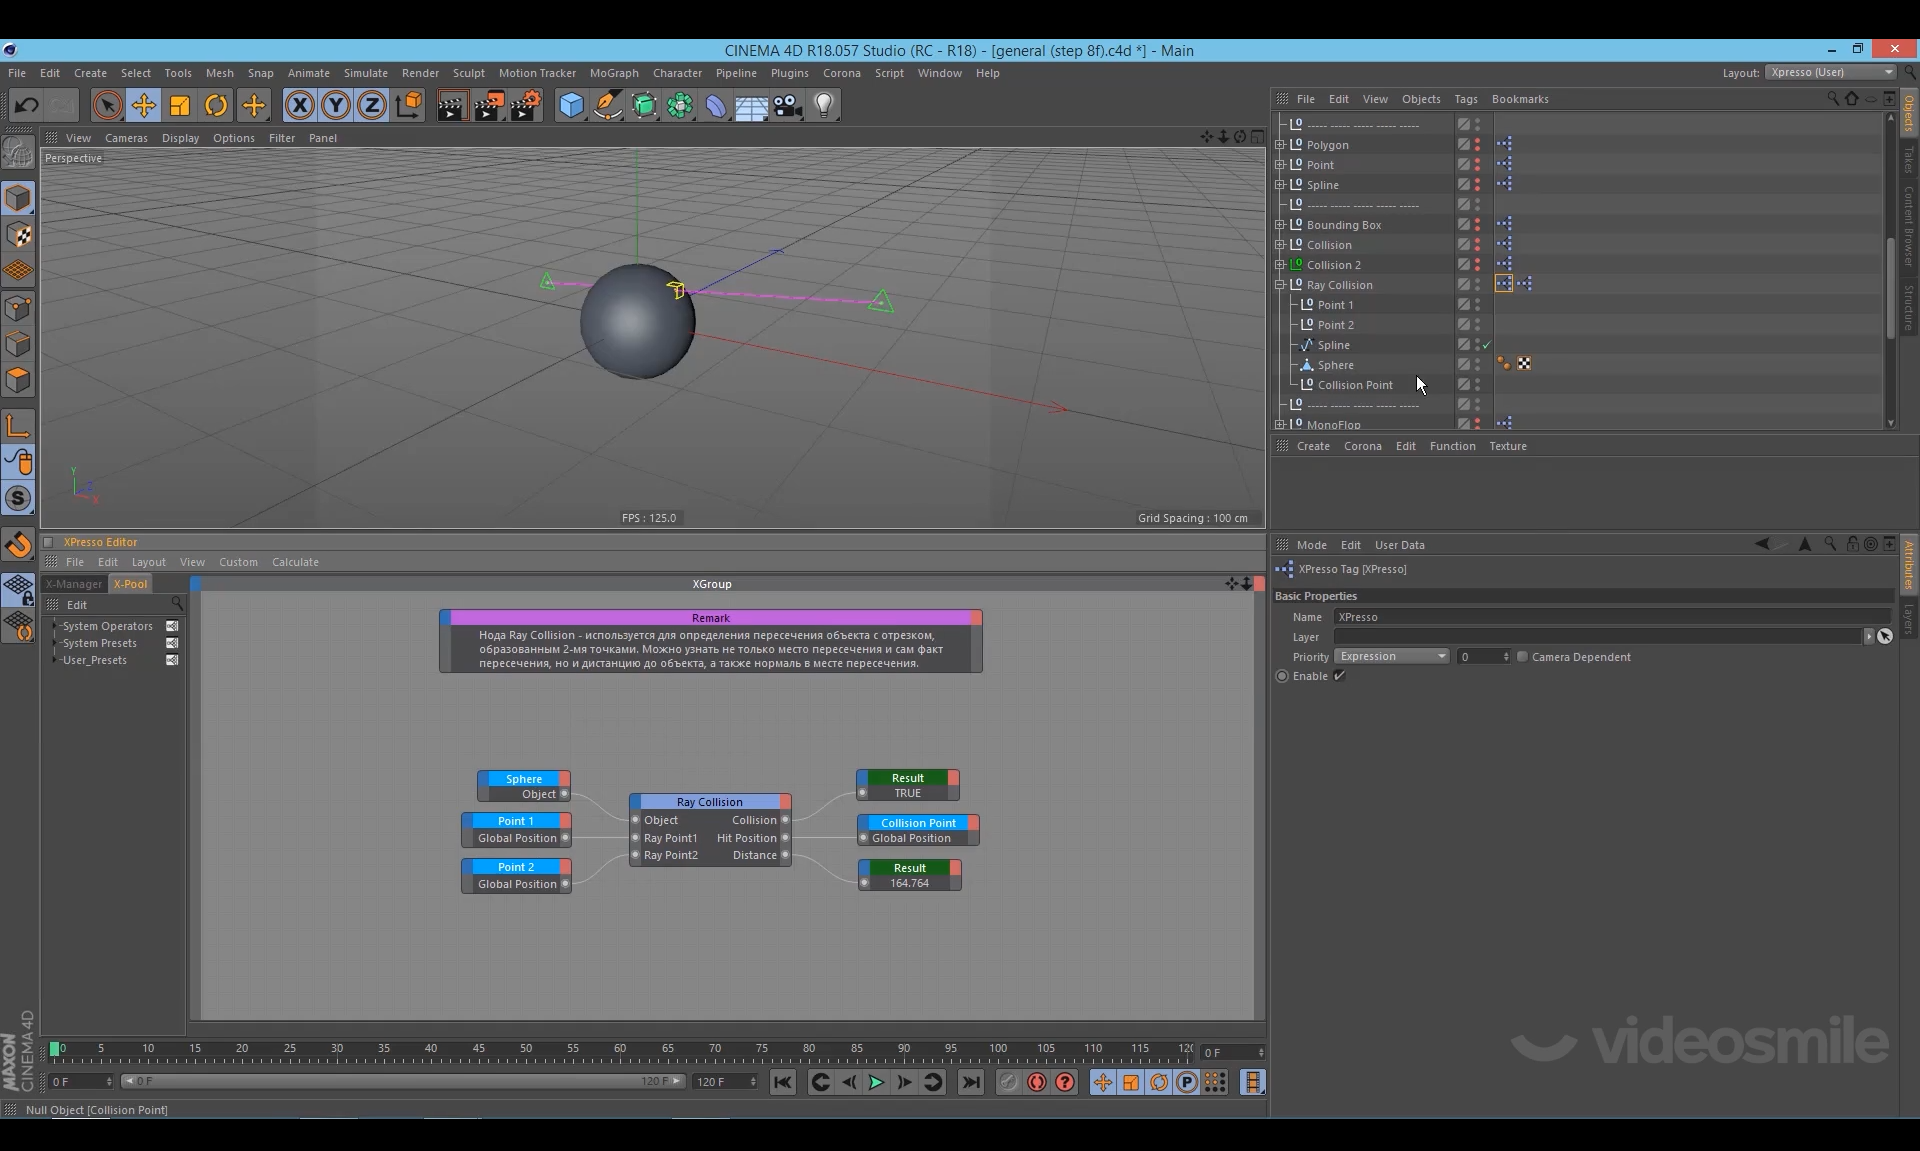Add a light object icon
1920x1151 pixels.
(x=823, y=105)
